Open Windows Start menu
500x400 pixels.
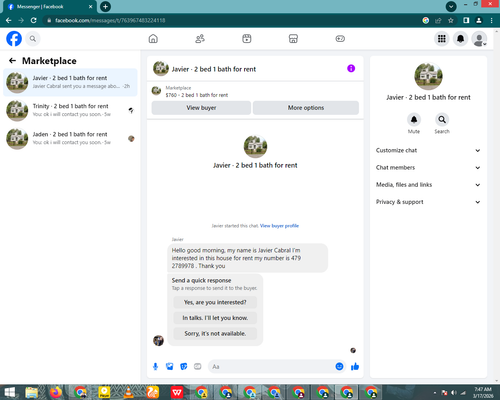[9, 392]
